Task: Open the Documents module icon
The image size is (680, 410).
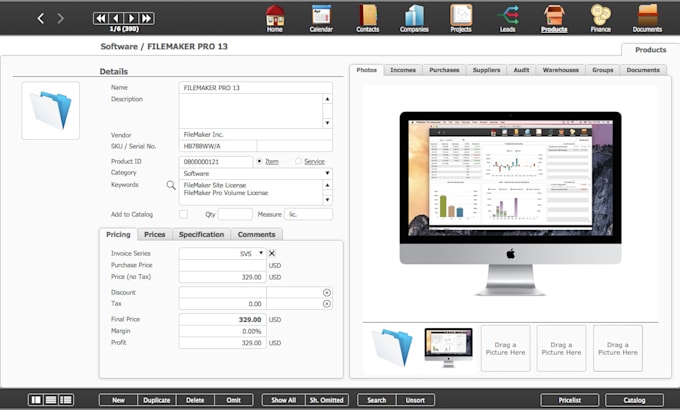Action: pos(647,18)
